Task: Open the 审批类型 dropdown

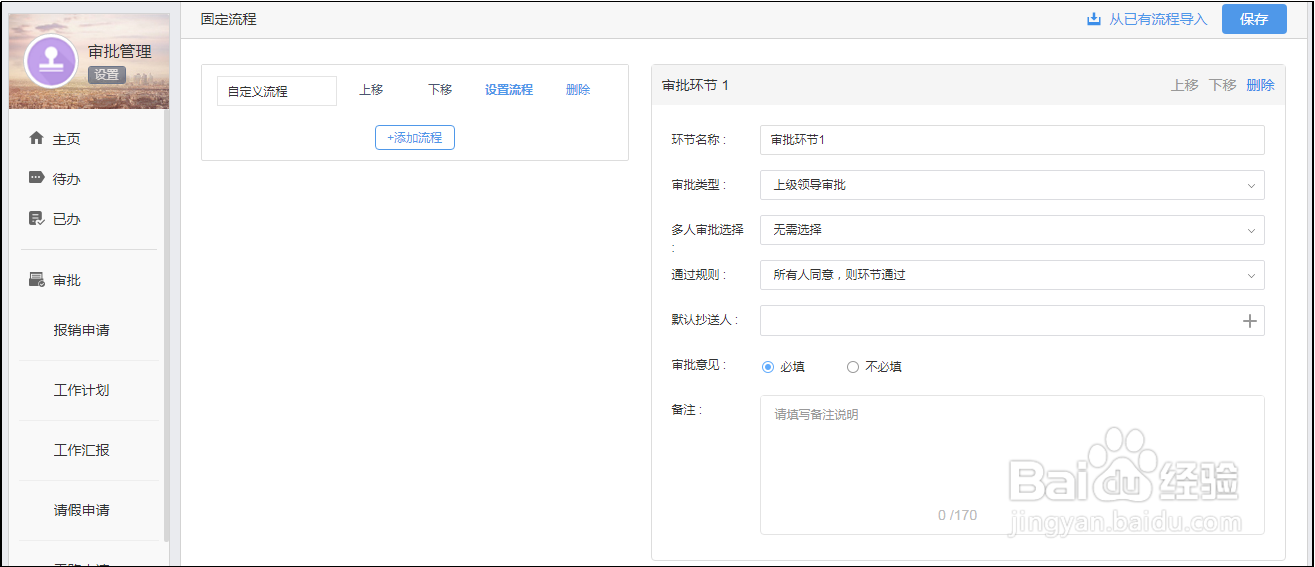Action: coord(1012,185)
